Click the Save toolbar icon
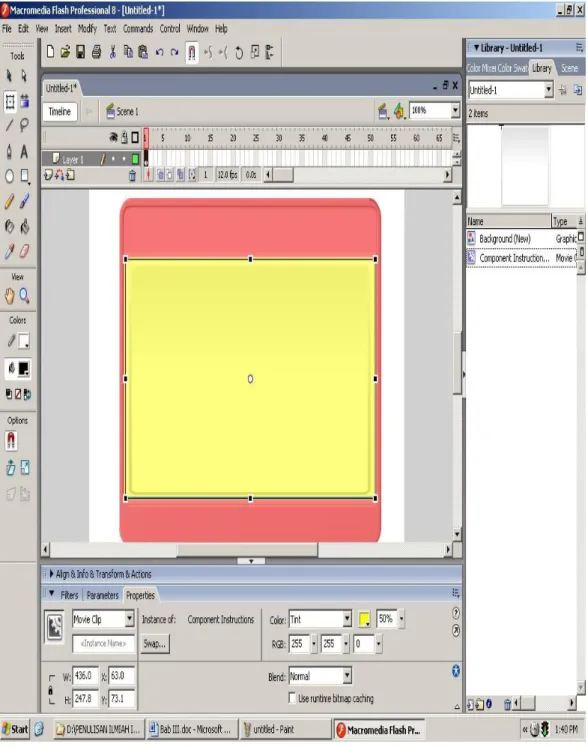The width and height of the screenshot is (588, 747). [x=81, y=52]
